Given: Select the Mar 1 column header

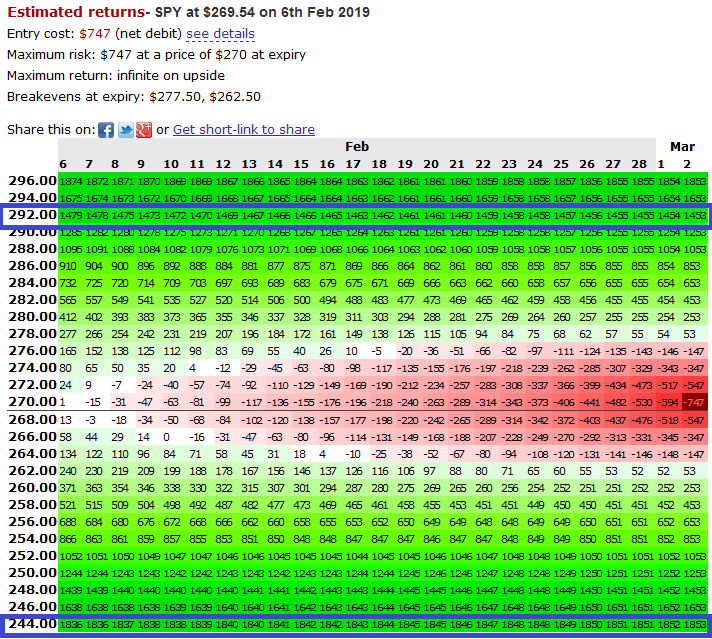Looking at the screenshot, I should pos(661,164).
